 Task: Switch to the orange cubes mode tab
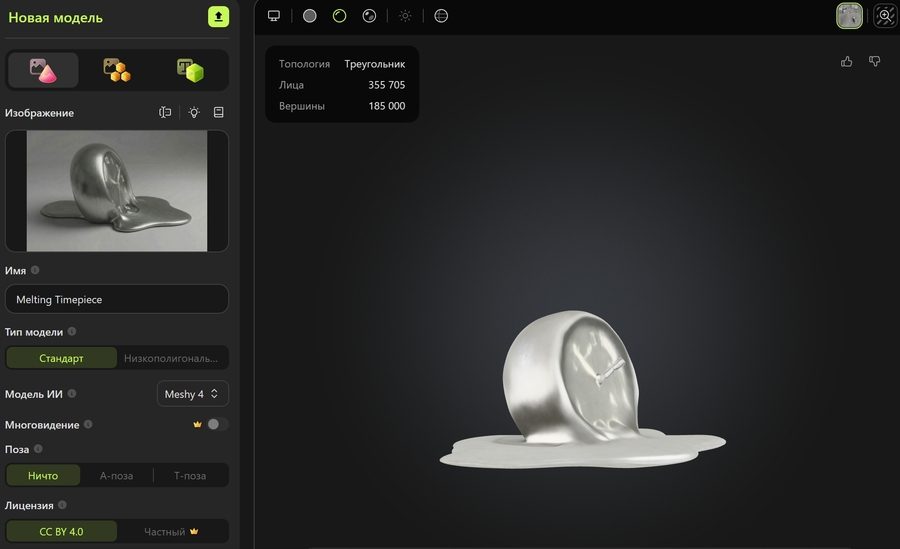(117, 70)
